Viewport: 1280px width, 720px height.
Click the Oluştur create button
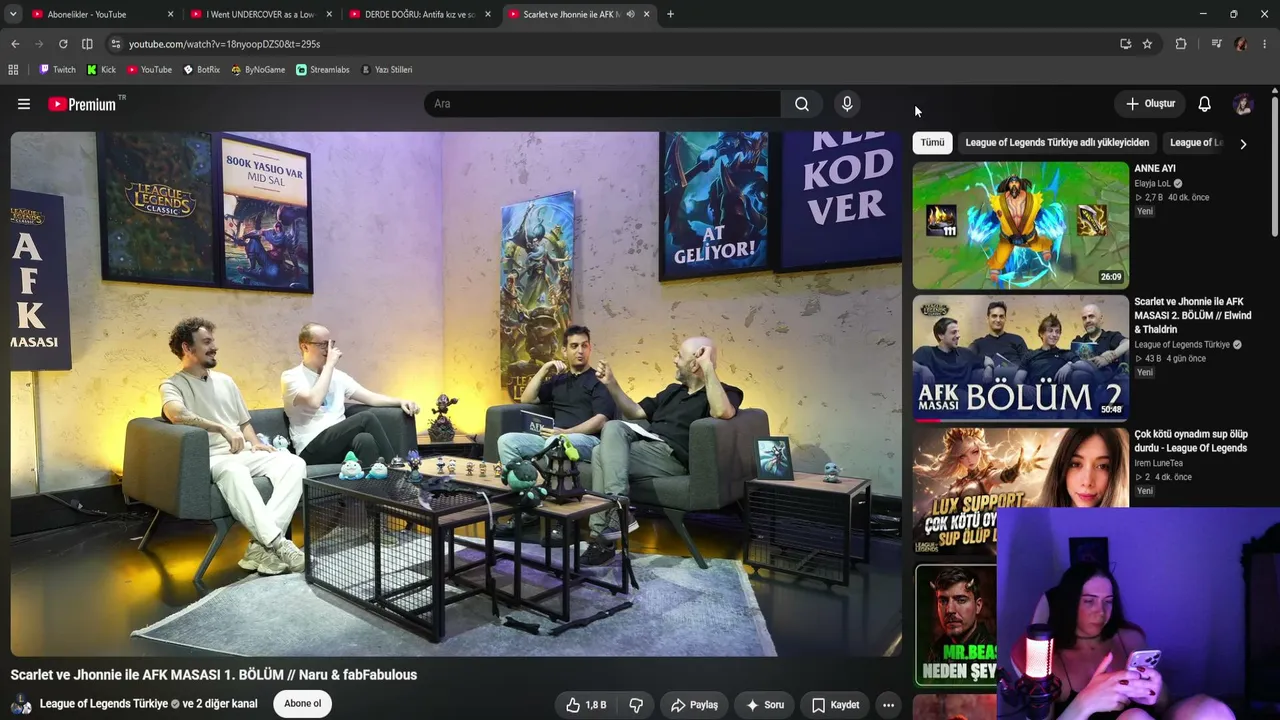tap(1151, 104)
